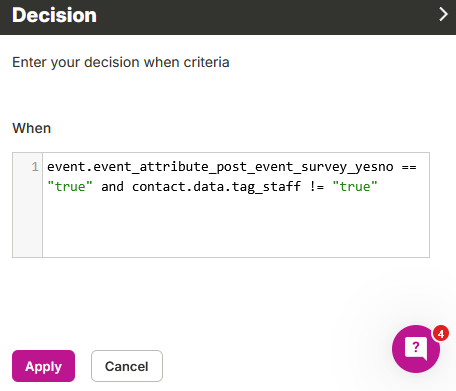Click the Decision panel title

54,15
